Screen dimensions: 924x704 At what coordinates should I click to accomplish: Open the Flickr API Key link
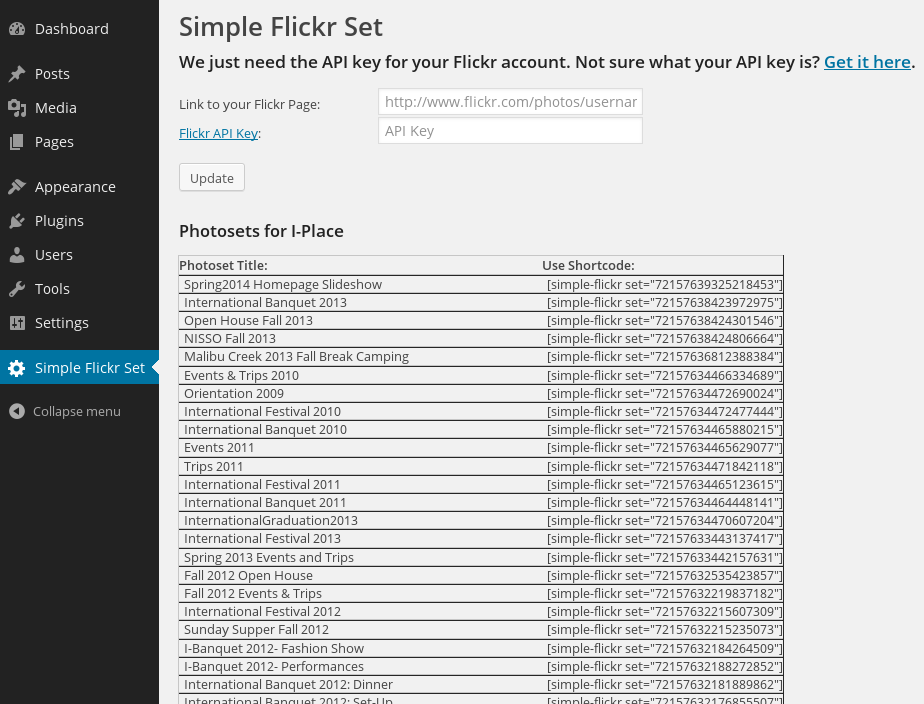point(218,133)
